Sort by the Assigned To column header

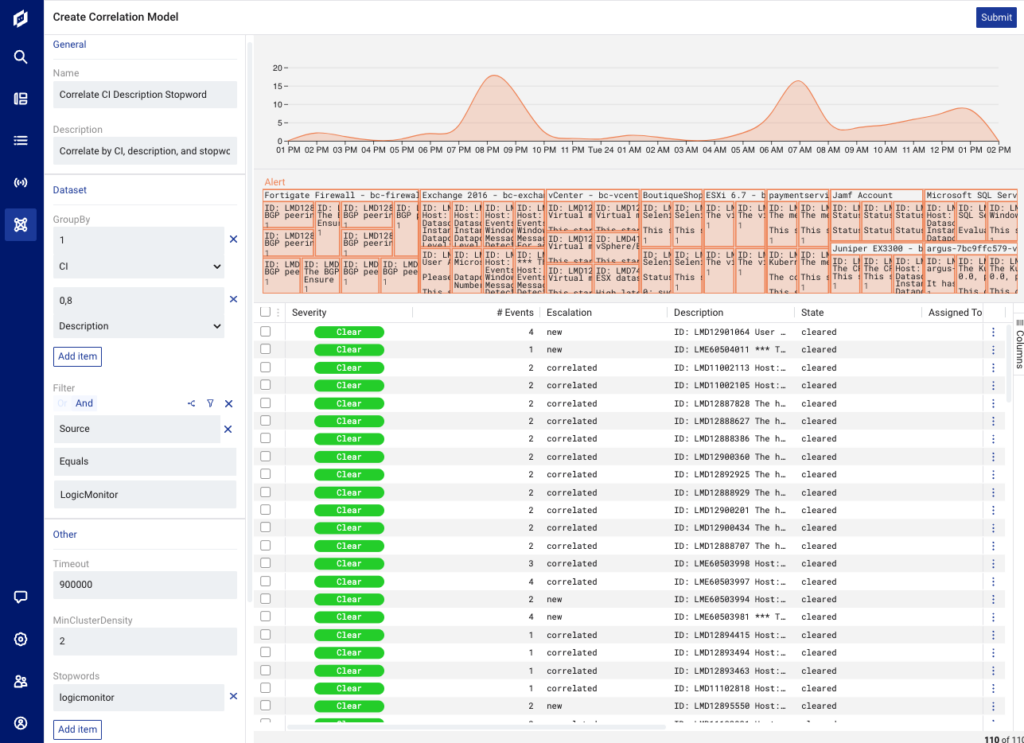tap(955, 313)
